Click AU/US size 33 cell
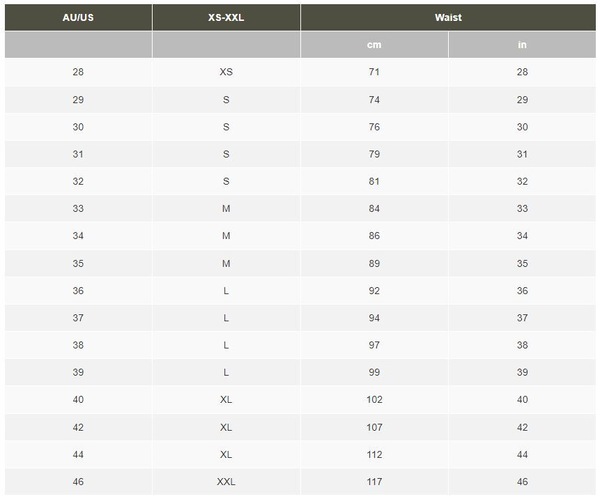The width and height of the screenshot is (600, 499). point(78,209)
